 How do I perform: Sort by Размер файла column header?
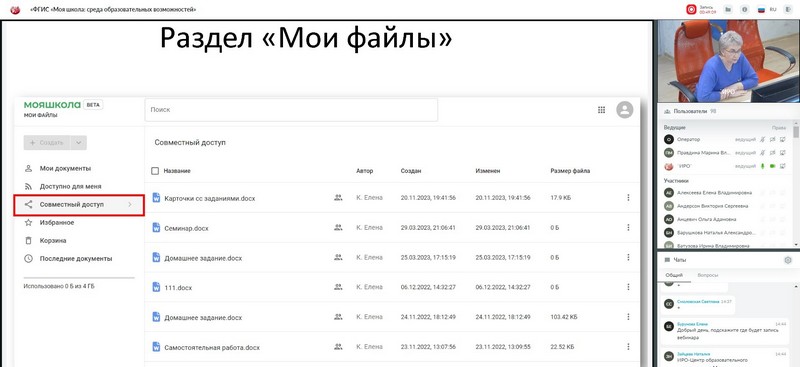tap(570, 171)
